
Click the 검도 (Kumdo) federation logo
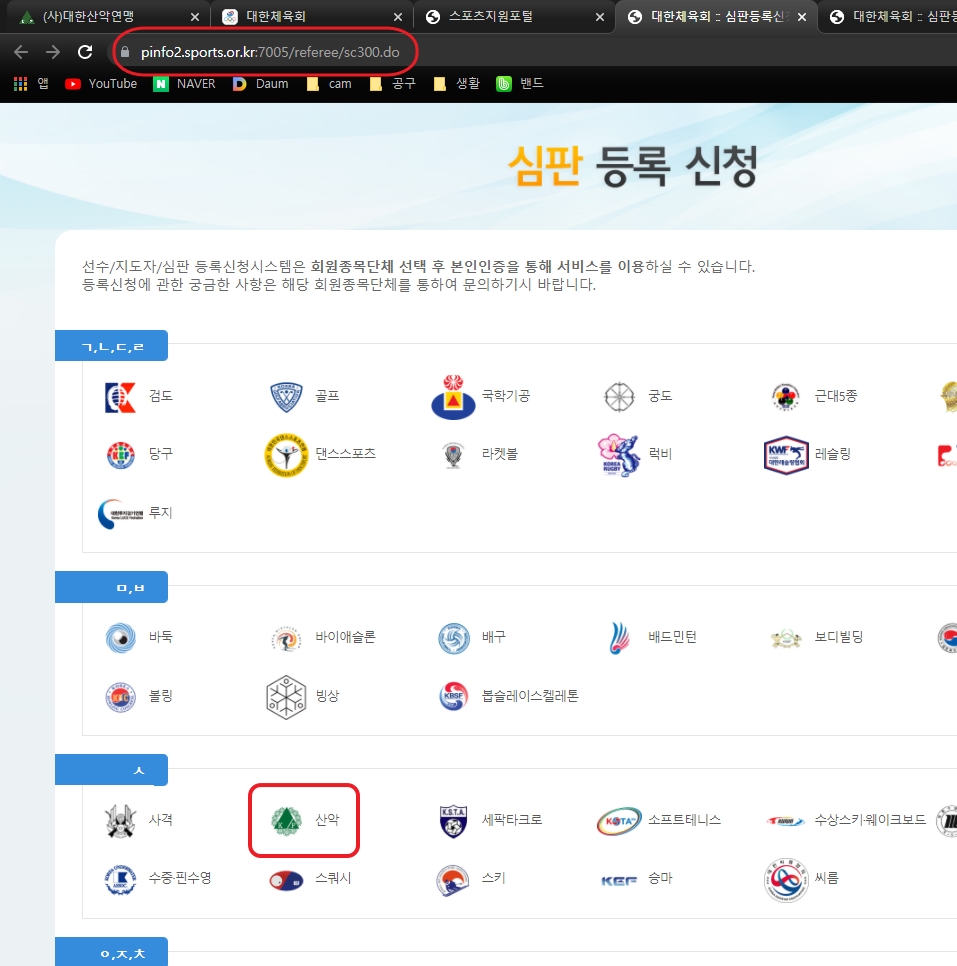tap(120, 397)
